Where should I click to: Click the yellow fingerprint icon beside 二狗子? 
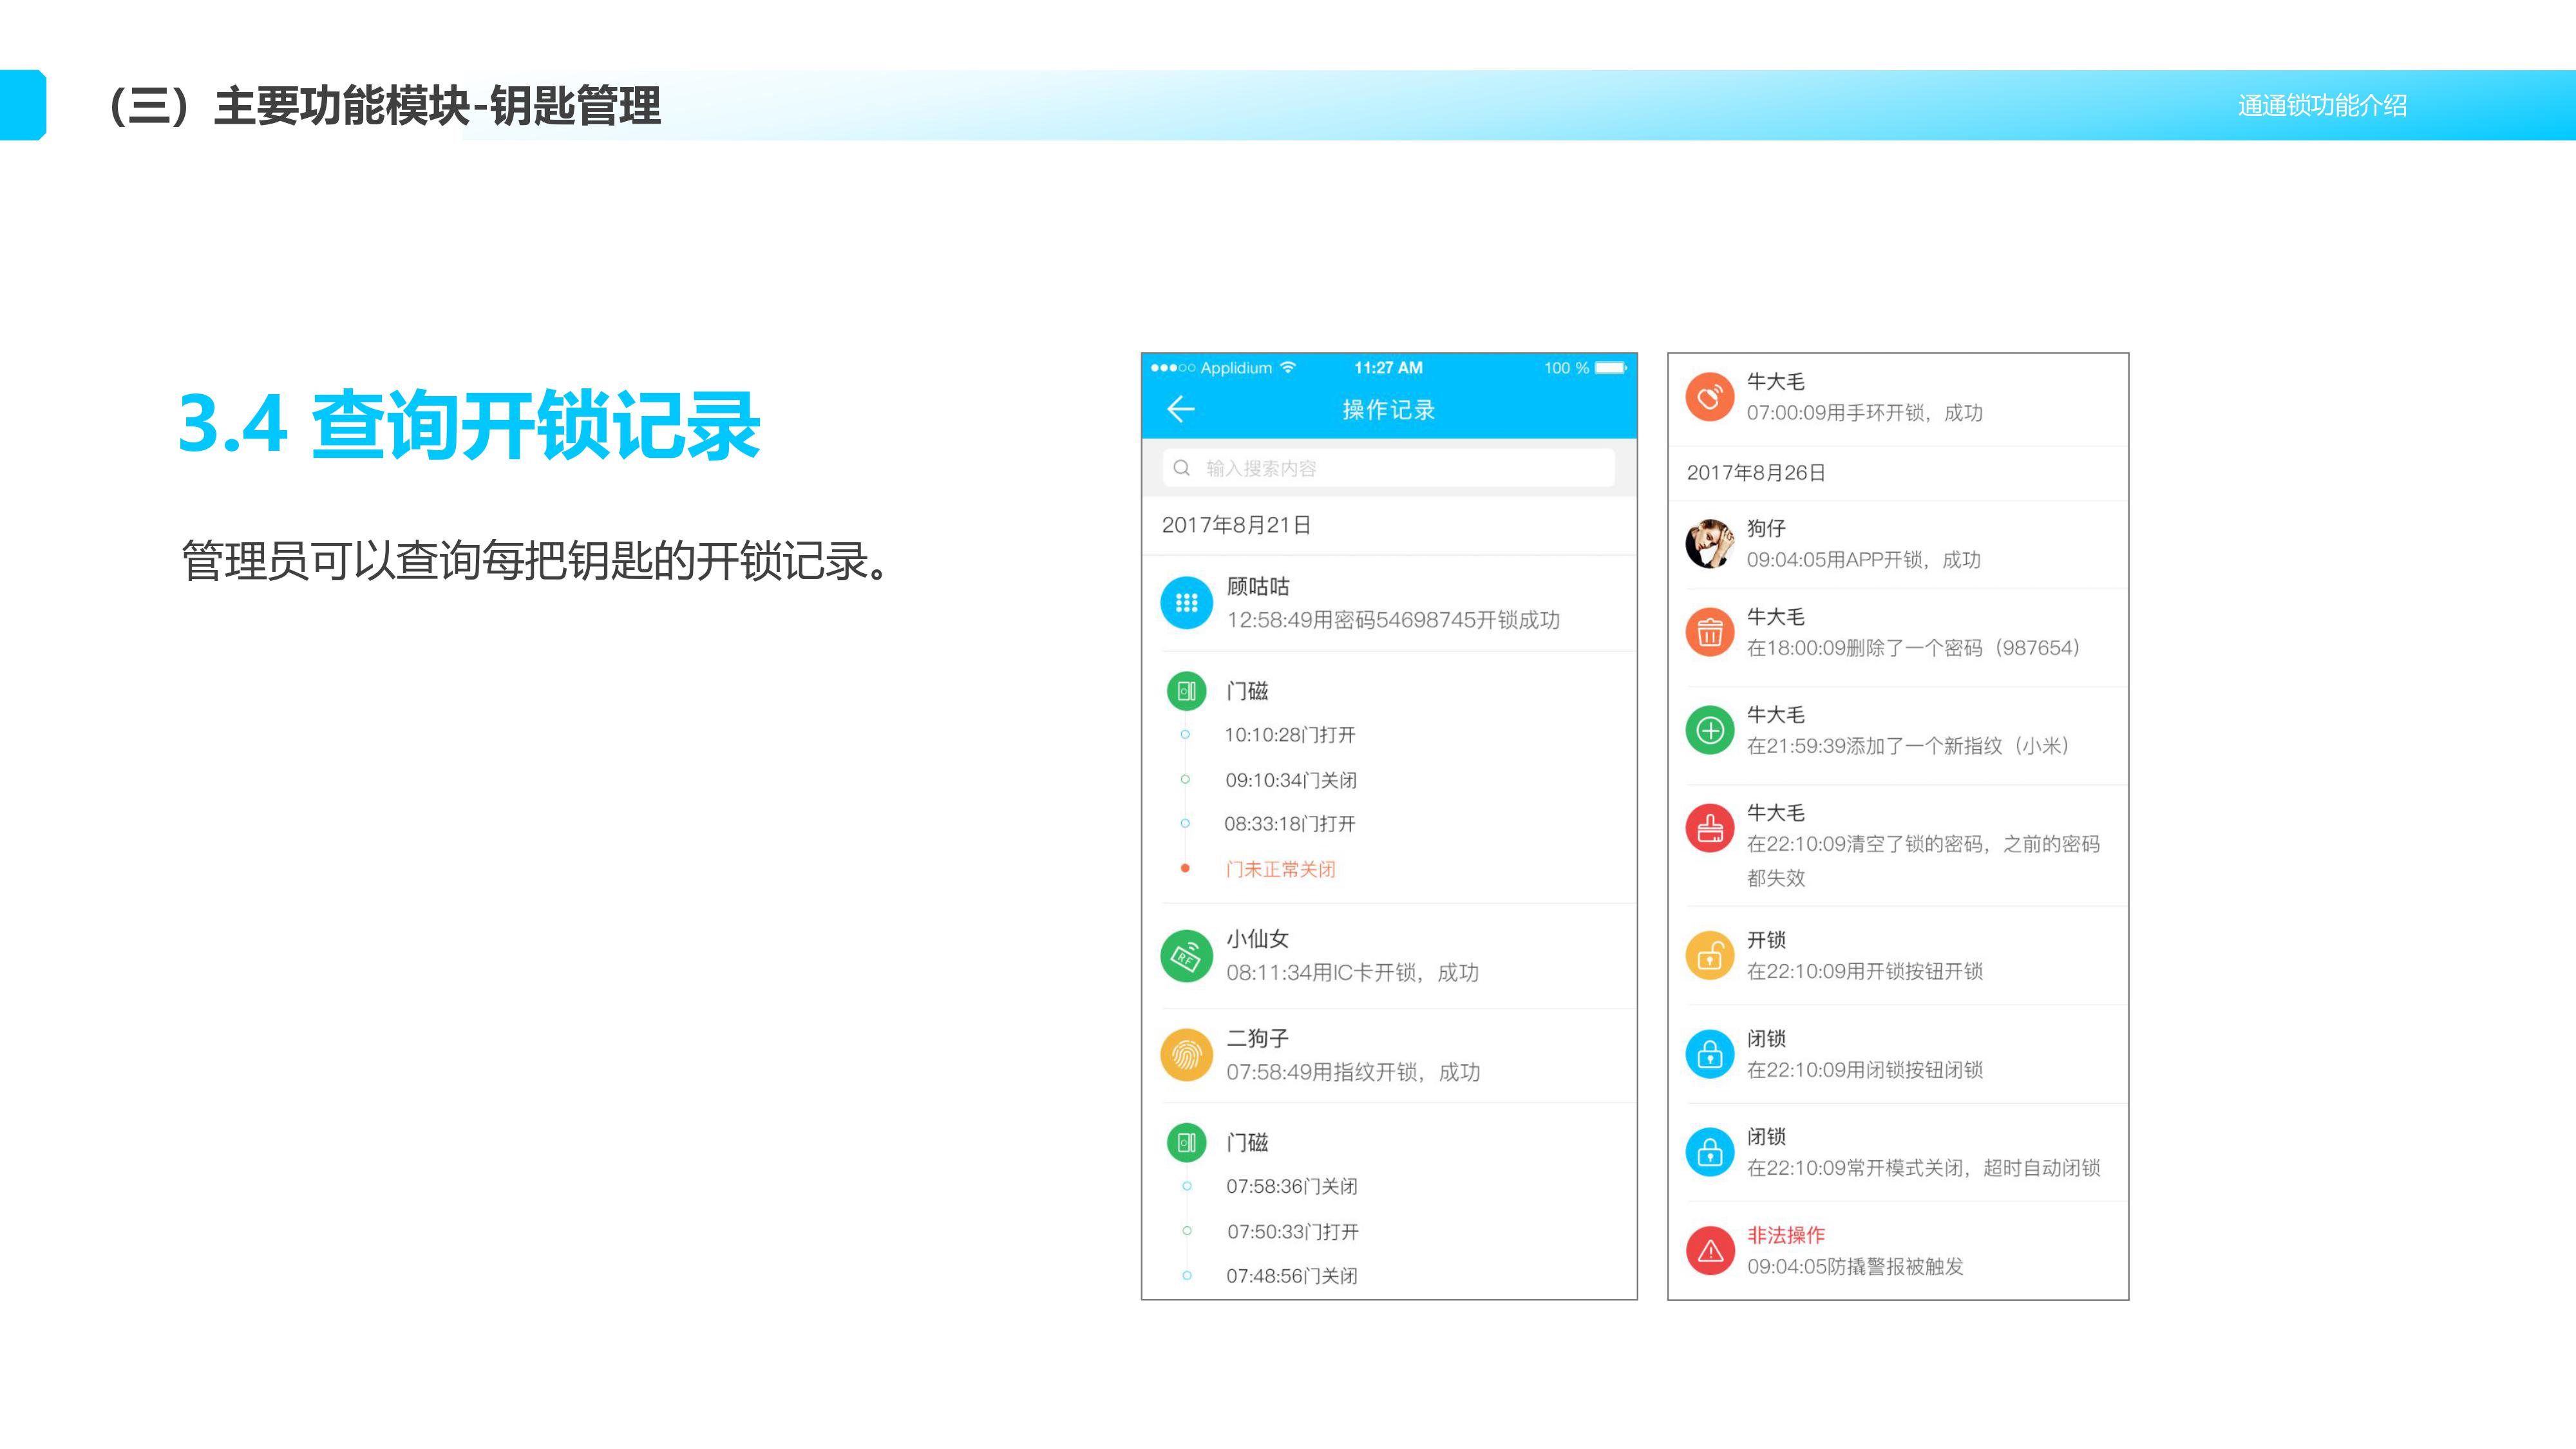(x=1186, y=1055)
